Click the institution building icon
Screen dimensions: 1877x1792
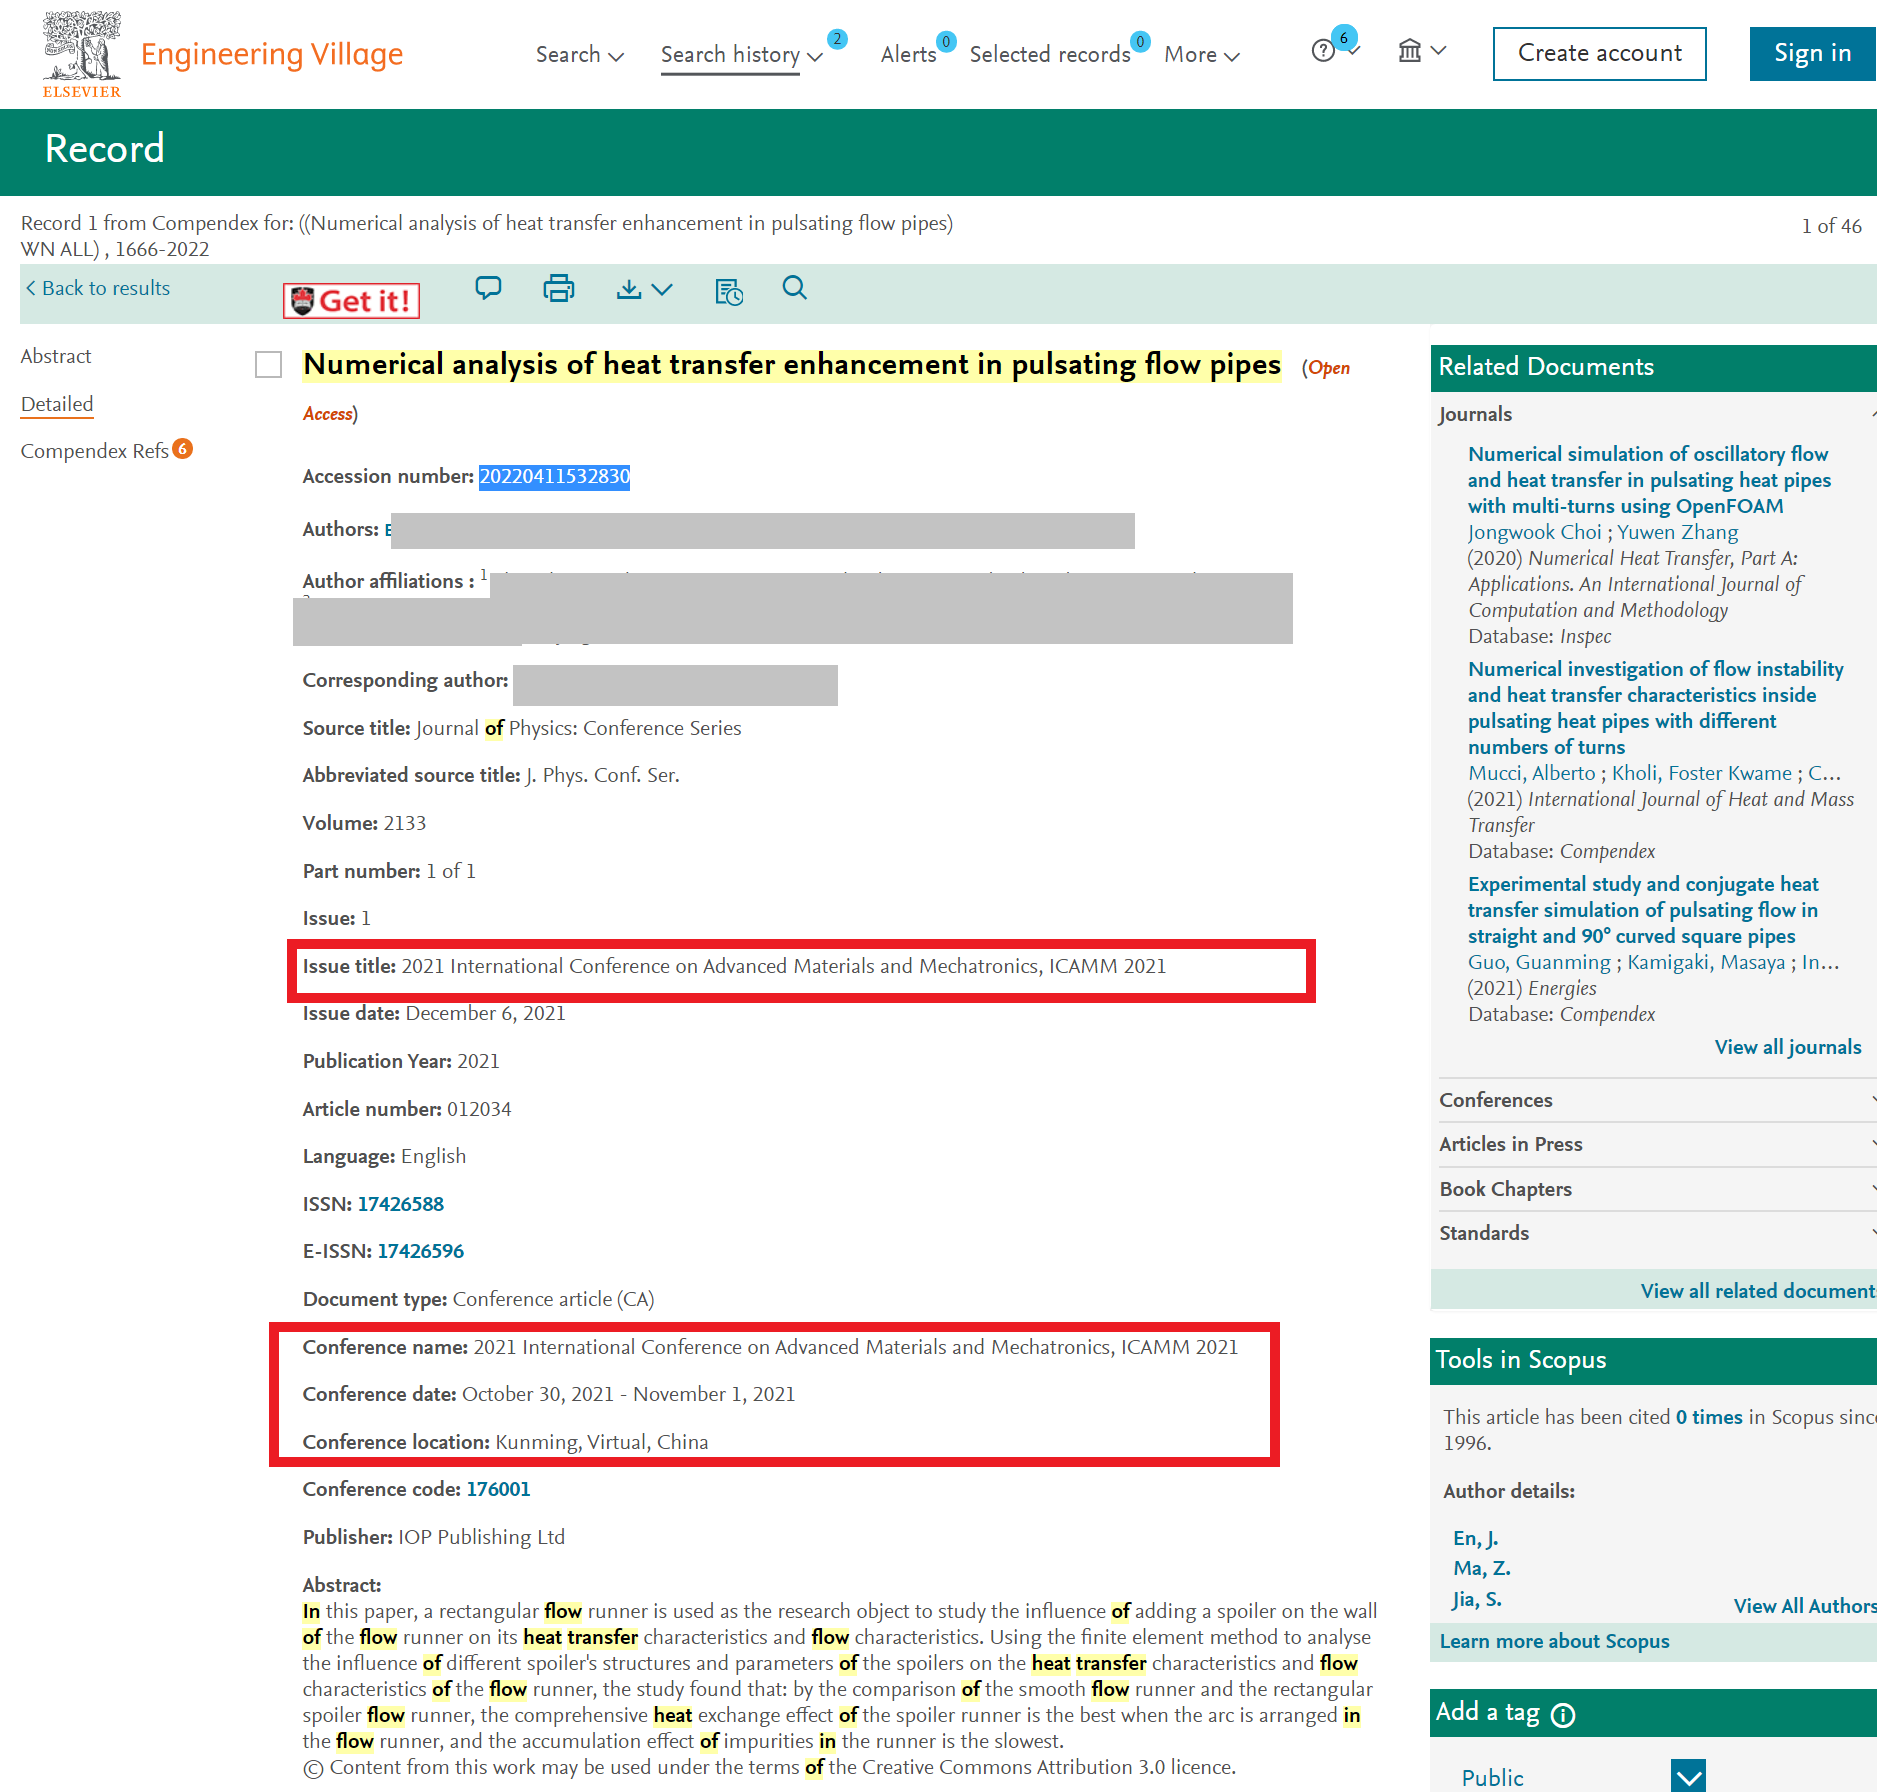pyautogui.click(x=1409, y=51)
